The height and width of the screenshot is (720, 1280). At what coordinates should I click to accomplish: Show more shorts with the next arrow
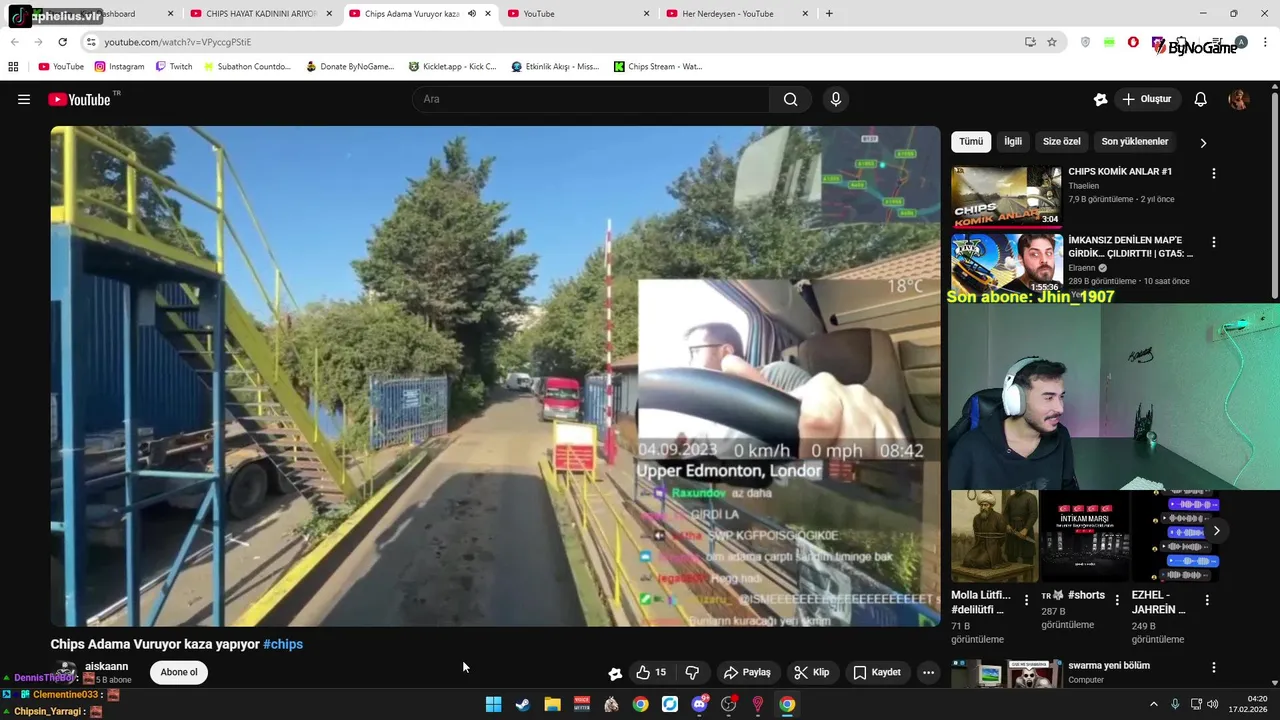click(1216, 531)
